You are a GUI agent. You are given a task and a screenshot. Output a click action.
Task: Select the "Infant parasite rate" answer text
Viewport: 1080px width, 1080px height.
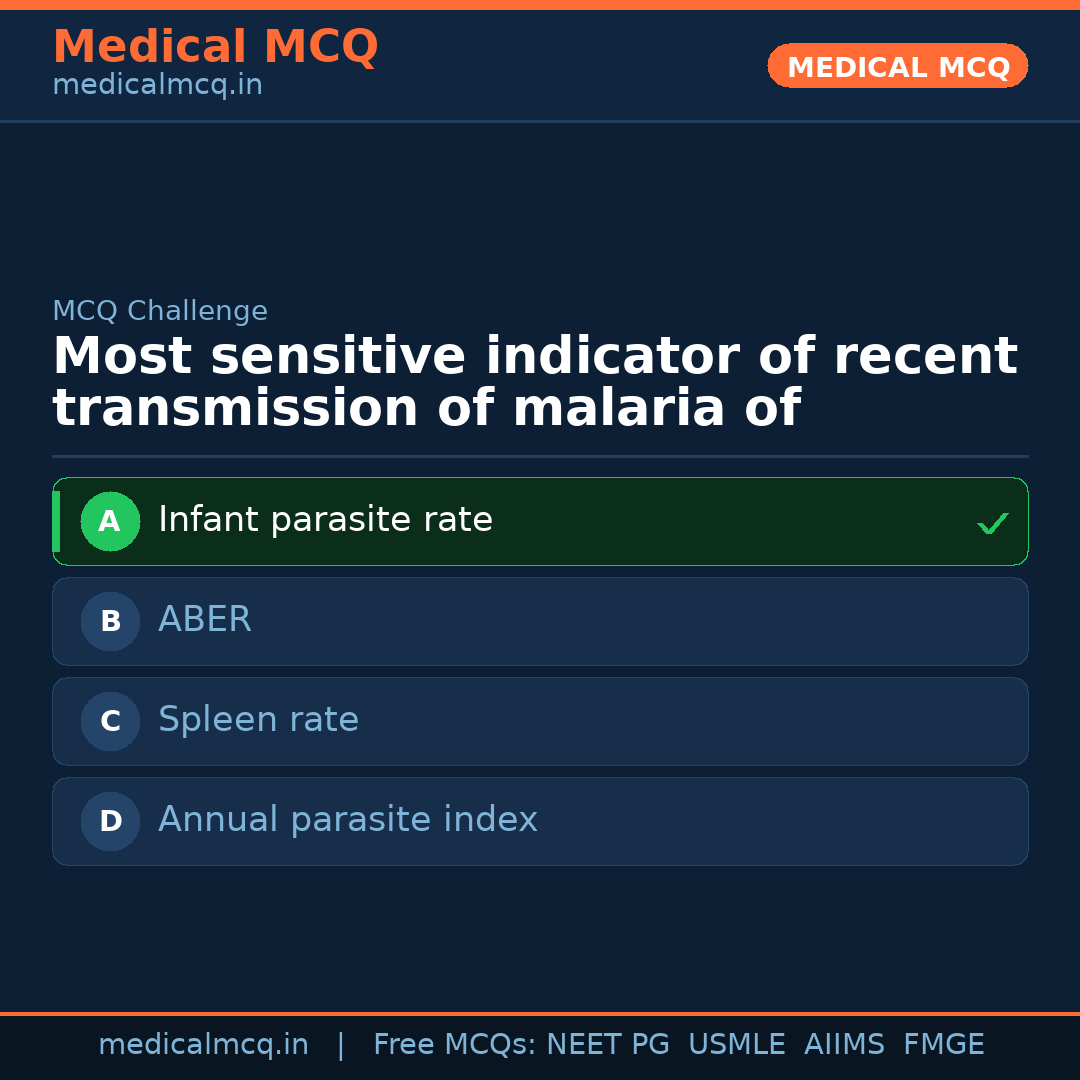(325, 520)
